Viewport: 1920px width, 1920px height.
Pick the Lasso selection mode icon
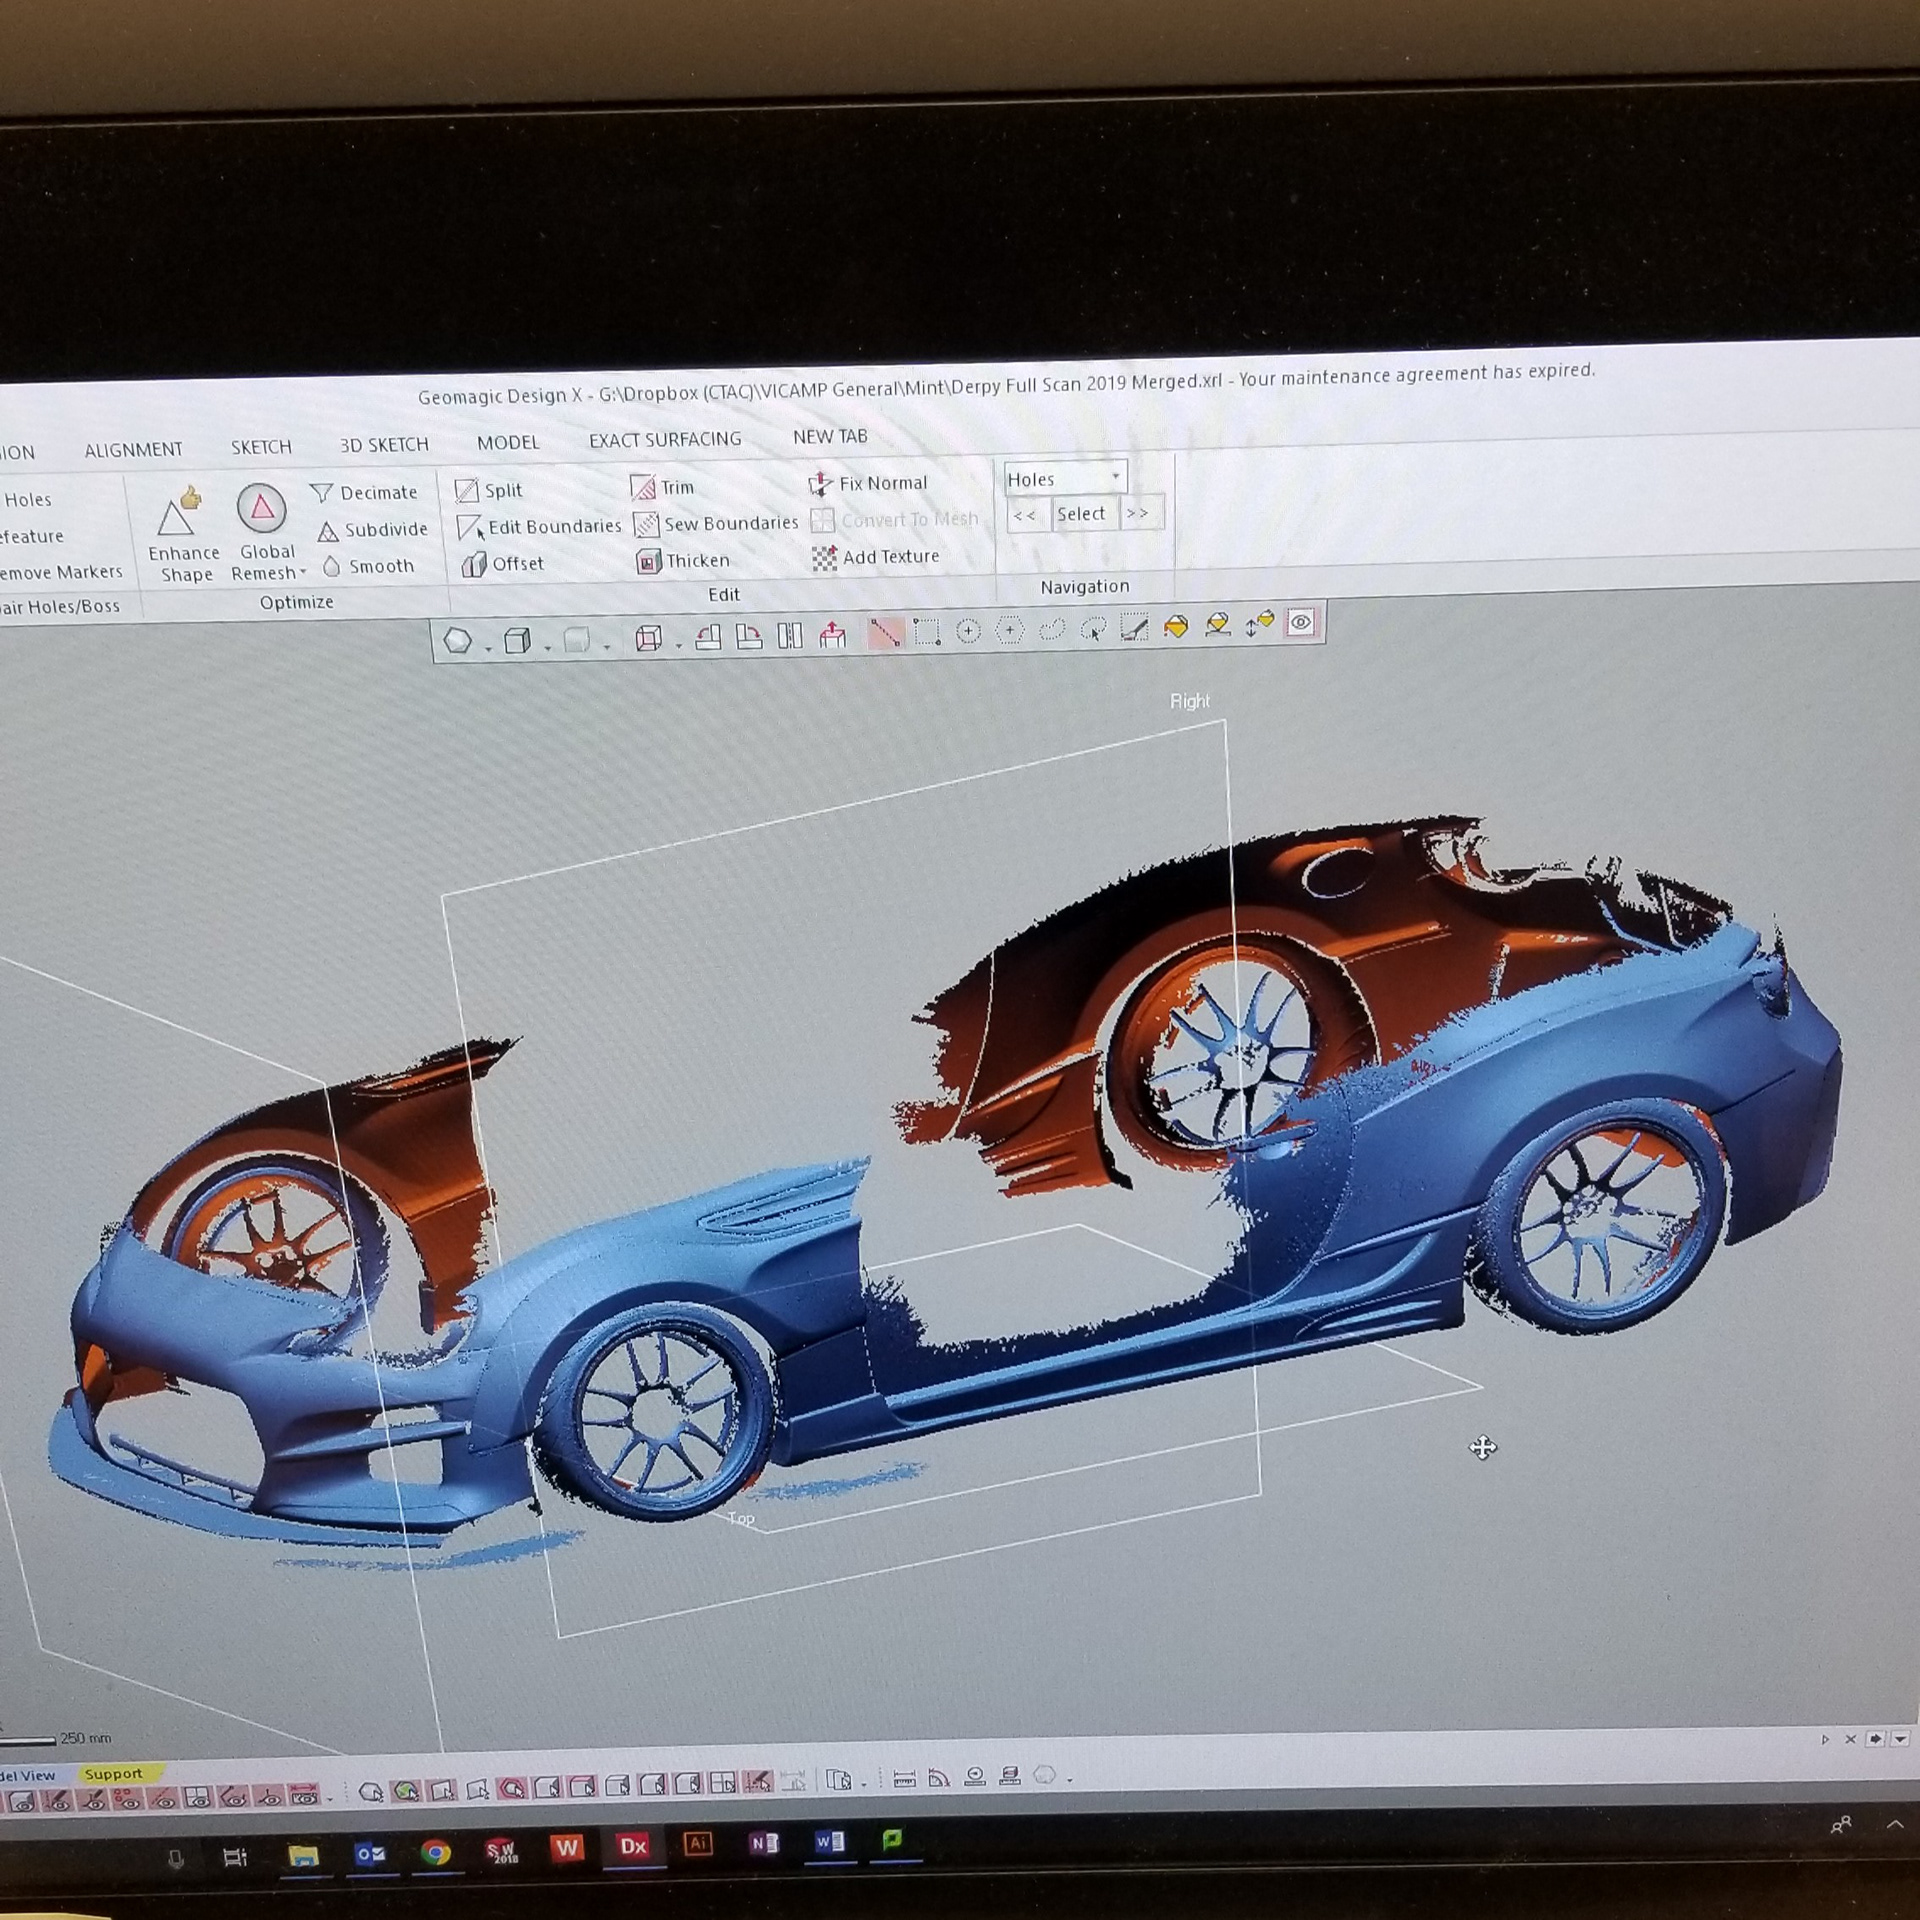(1052, 629)
